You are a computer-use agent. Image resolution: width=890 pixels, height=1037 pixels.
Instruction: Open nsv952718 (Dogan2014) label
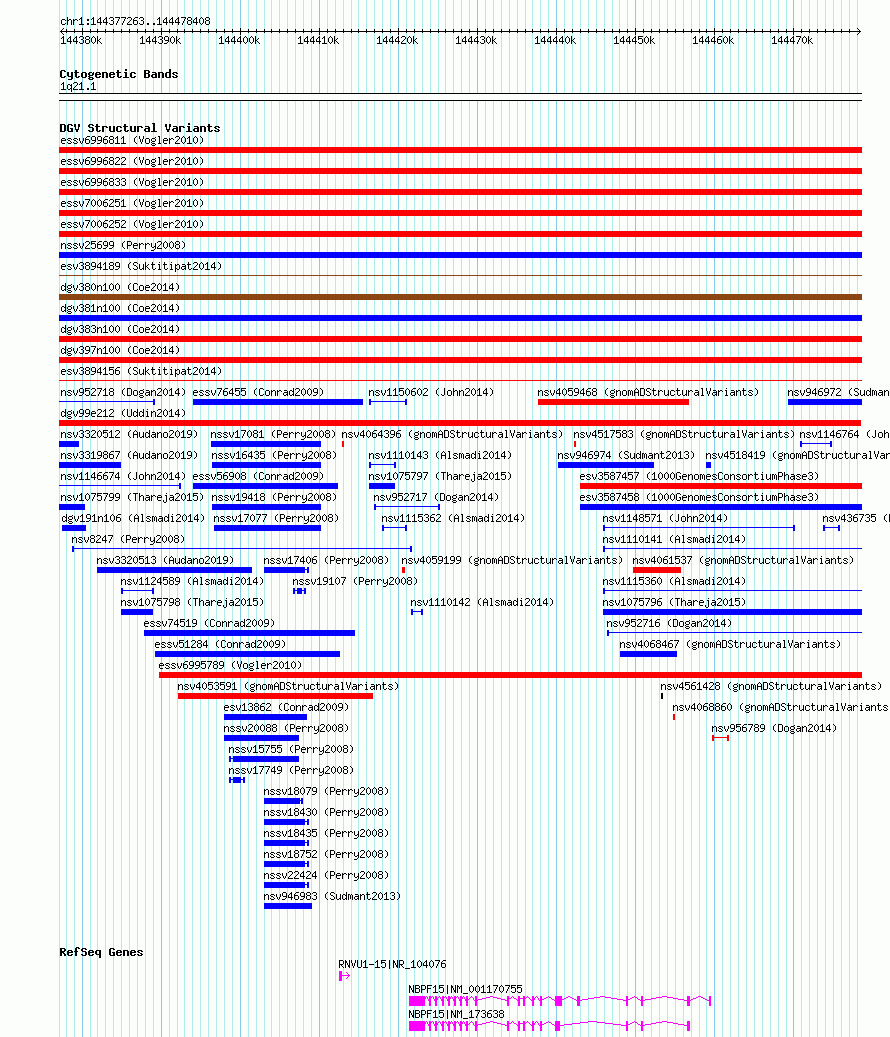(123, 392)
